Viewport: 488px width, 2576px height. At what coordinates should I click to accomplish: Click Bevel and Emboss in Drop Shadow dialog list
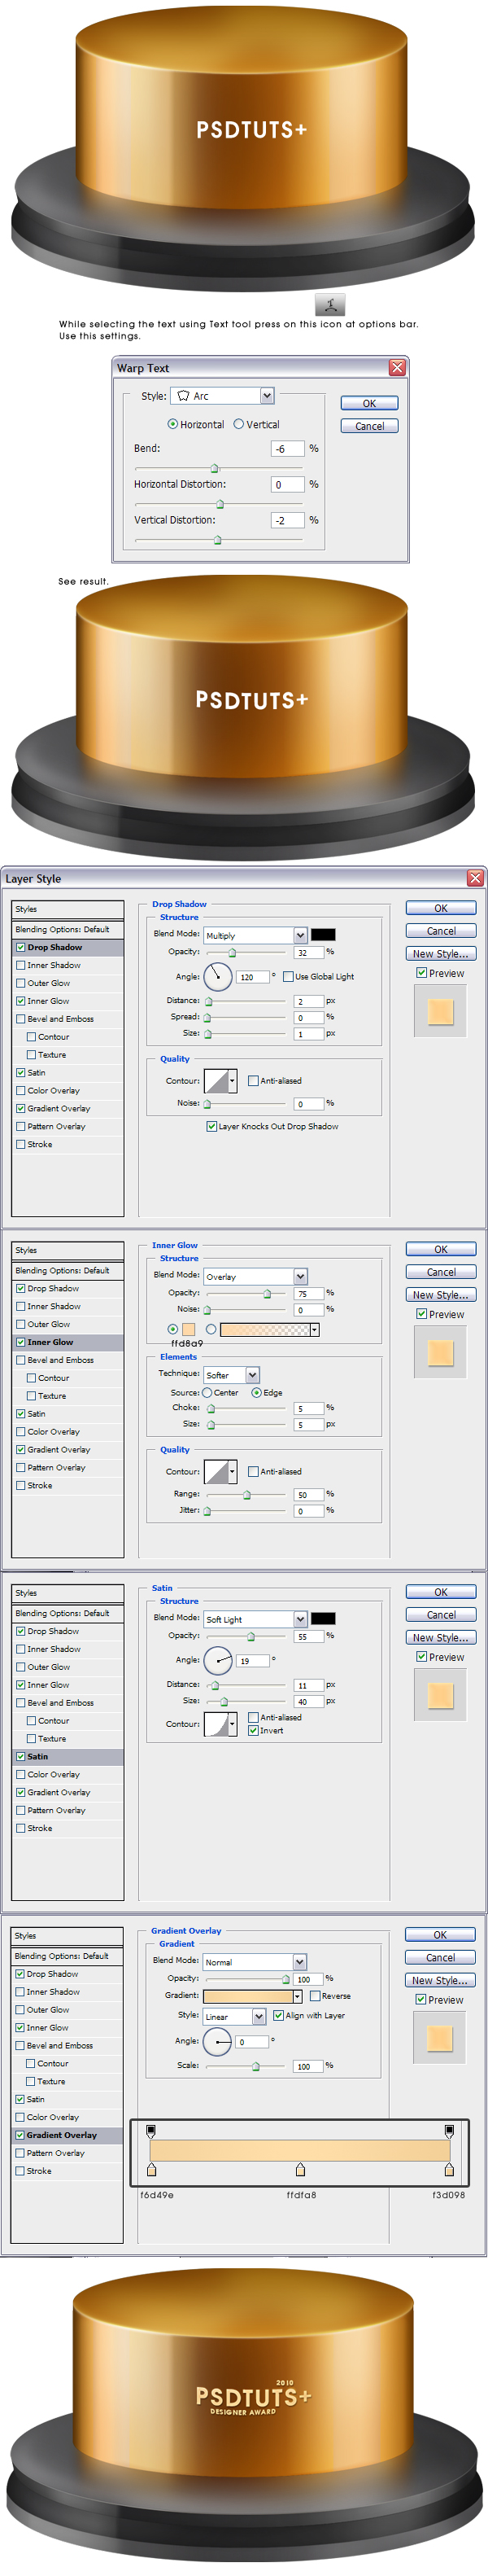61,1019
